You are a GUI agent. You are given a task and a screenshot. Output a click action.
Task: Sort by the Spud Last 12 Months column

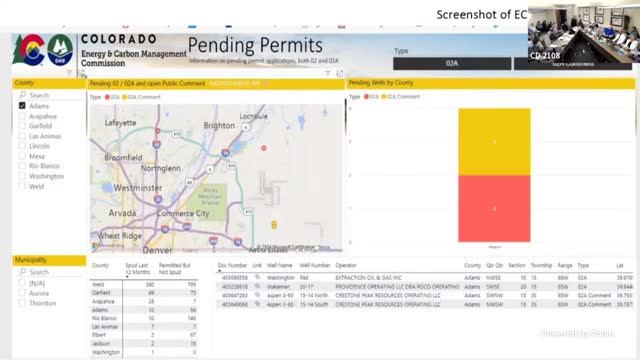138,269
